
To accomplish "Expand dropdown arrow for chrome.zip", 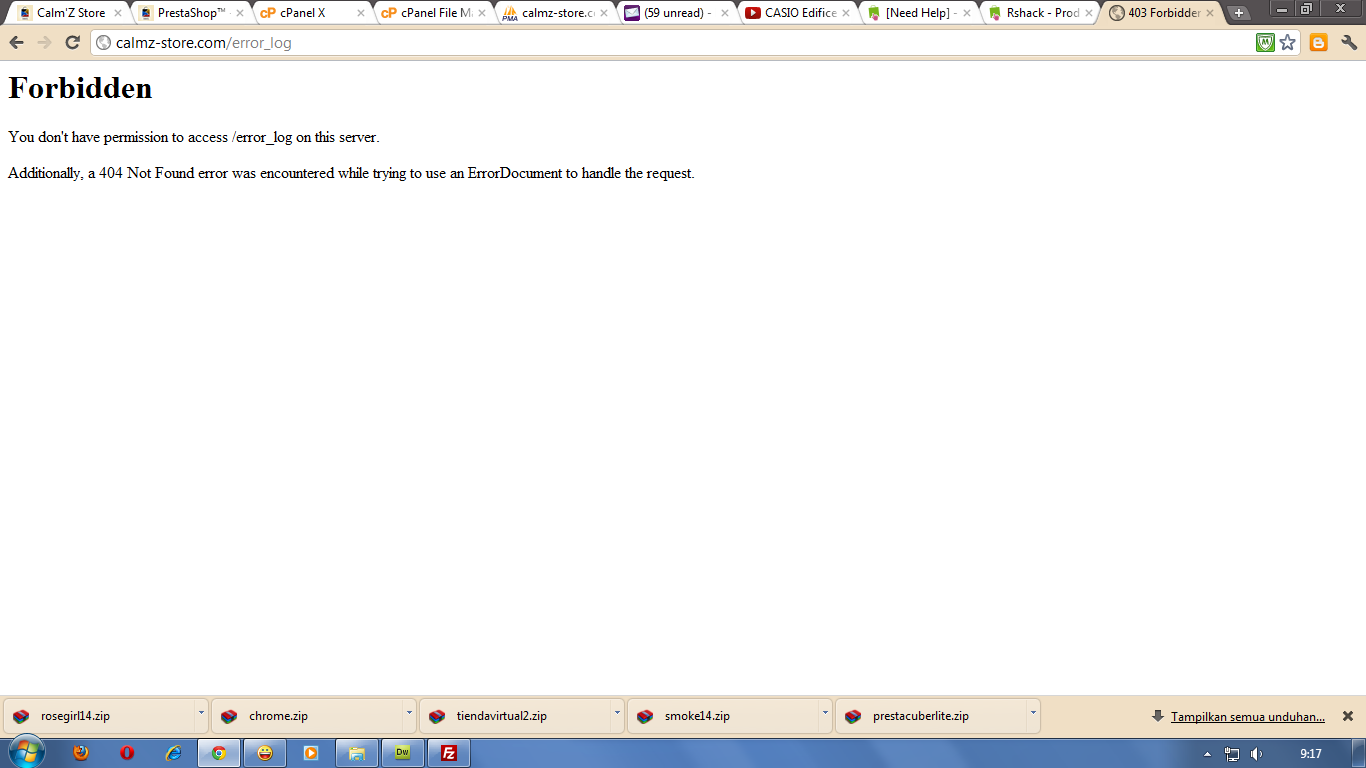I will pyautogui.click(x=409, y=716).
